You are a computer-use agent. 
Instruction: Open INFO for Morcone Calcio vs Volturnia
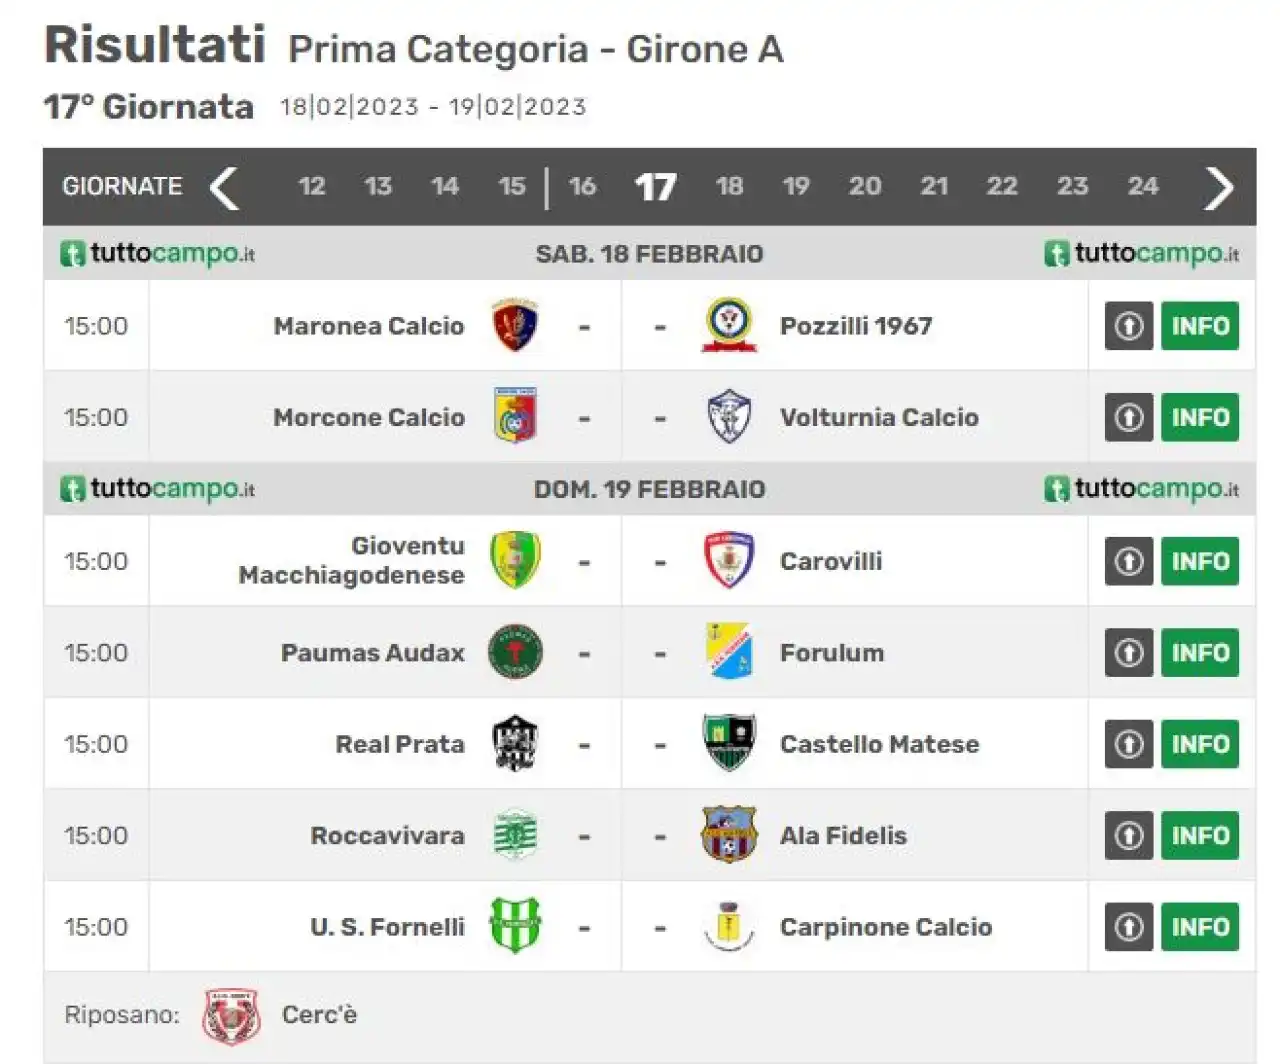[1200, 417]
